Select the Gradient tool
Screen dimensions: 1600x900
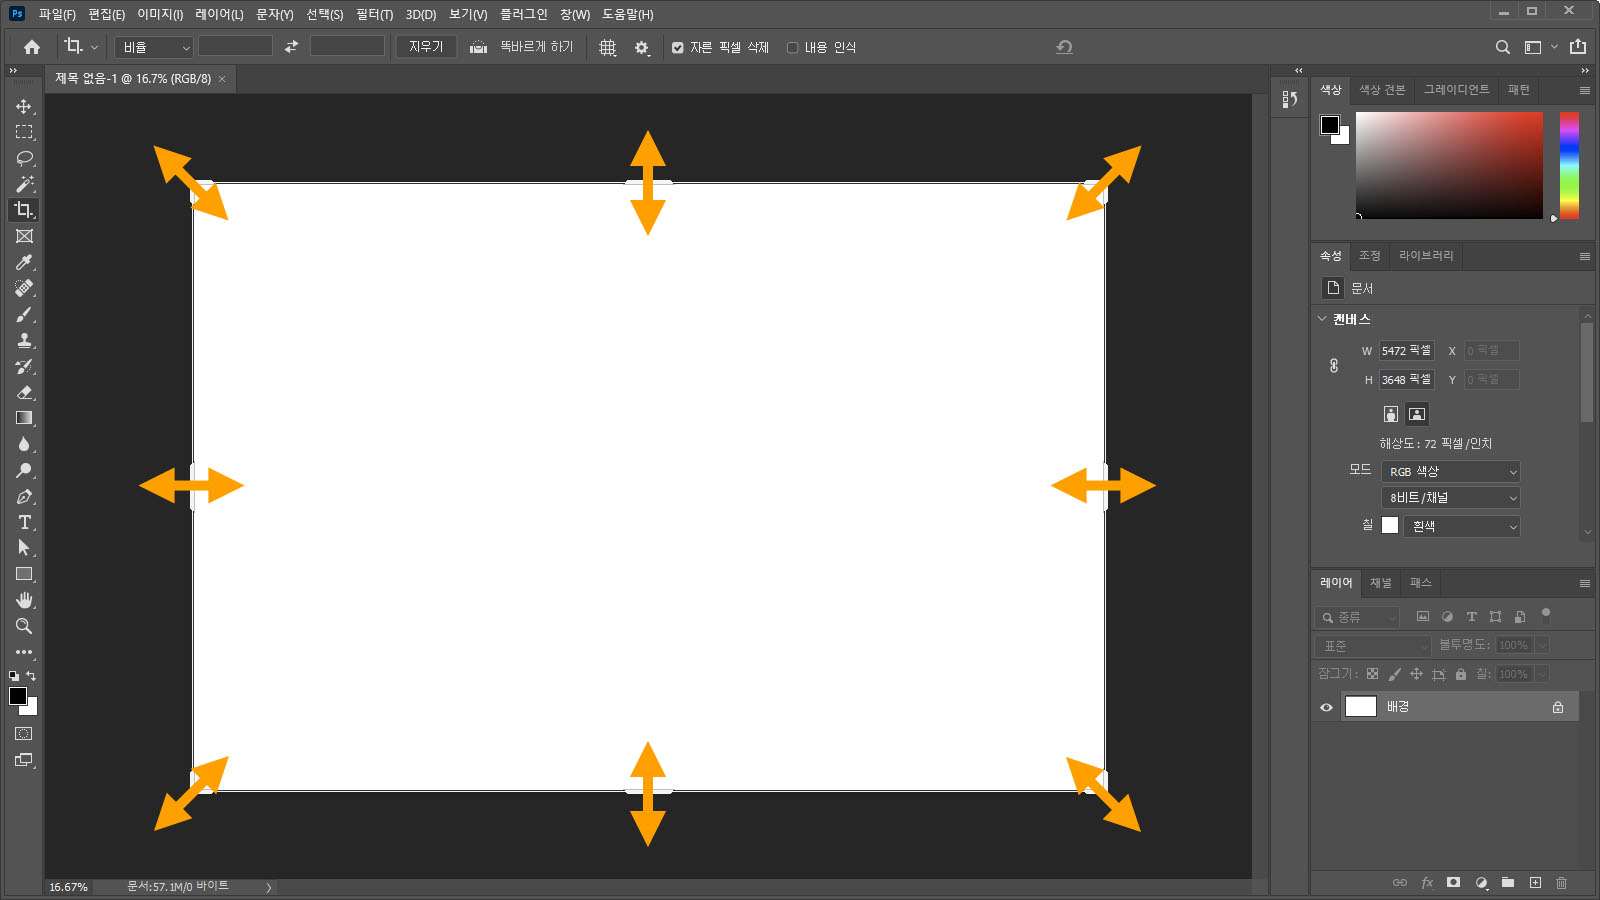pos(24,418)
